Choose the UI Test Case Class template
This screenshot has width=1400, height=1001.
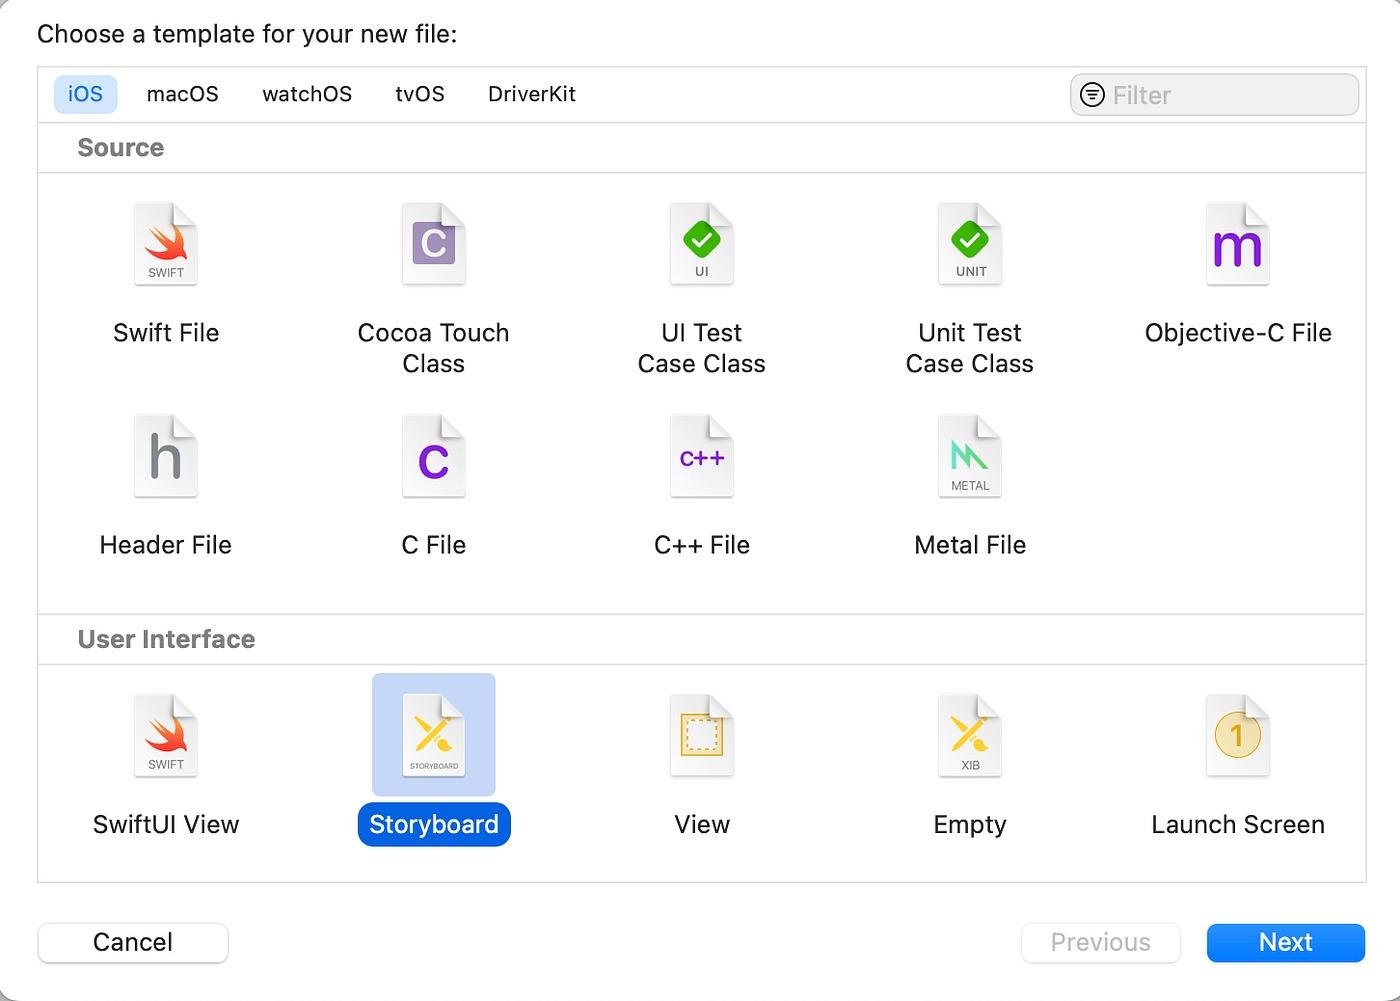[701, 243]
